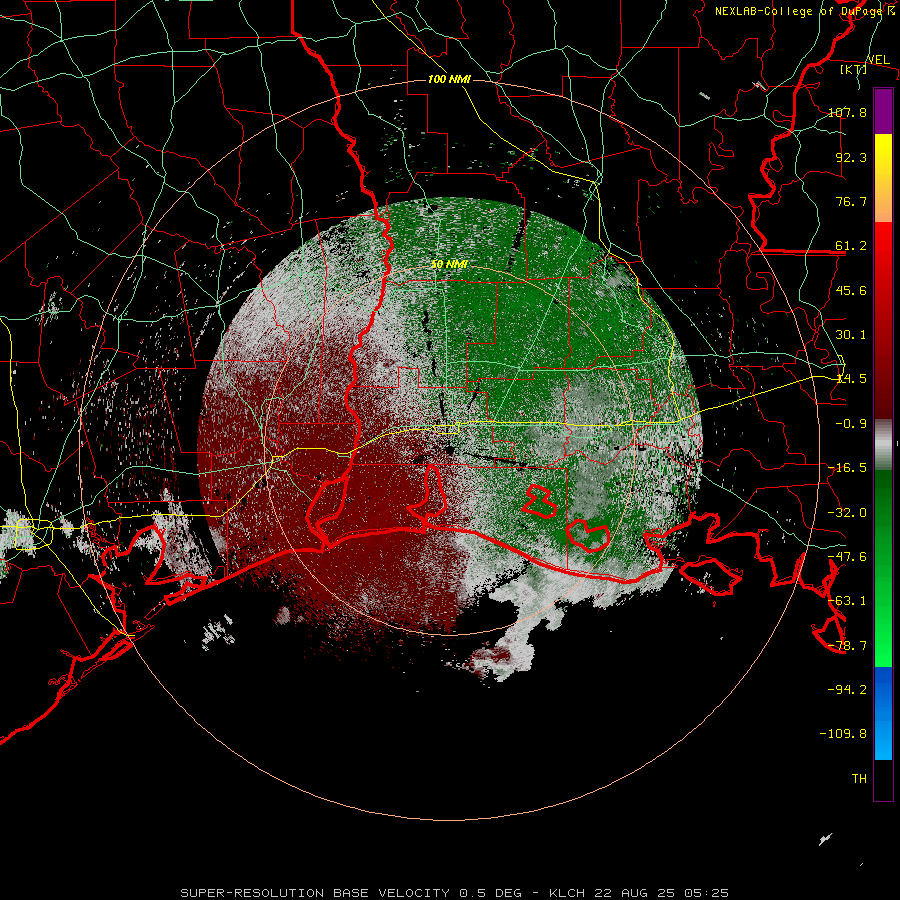Select the 76.7 scale value
The width and height of the screenshot is (900, 900).
pos(851,201)
